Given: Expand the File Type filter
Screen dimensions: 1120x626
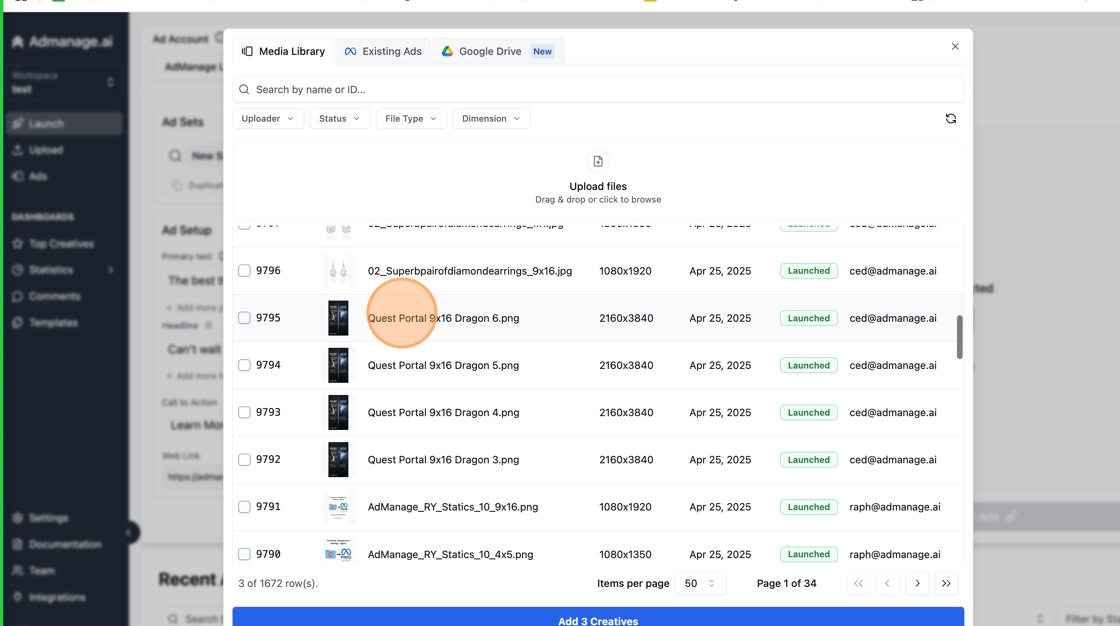Looking at the screenshot, I should [x=411, y=119].
